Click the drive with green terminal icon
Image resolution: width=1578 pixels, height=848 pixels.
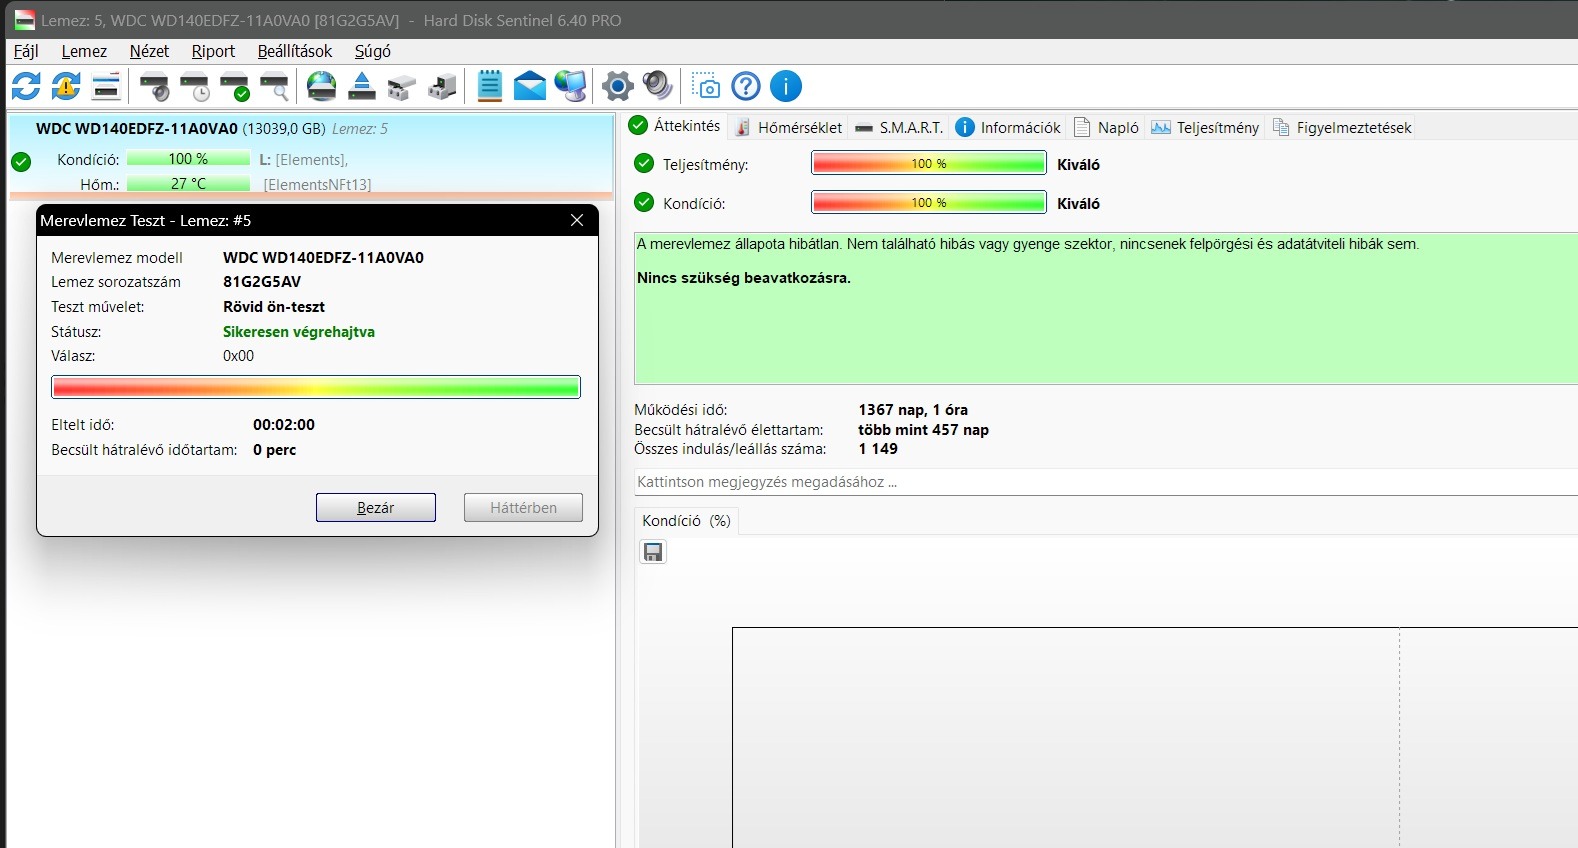point(442,87)
